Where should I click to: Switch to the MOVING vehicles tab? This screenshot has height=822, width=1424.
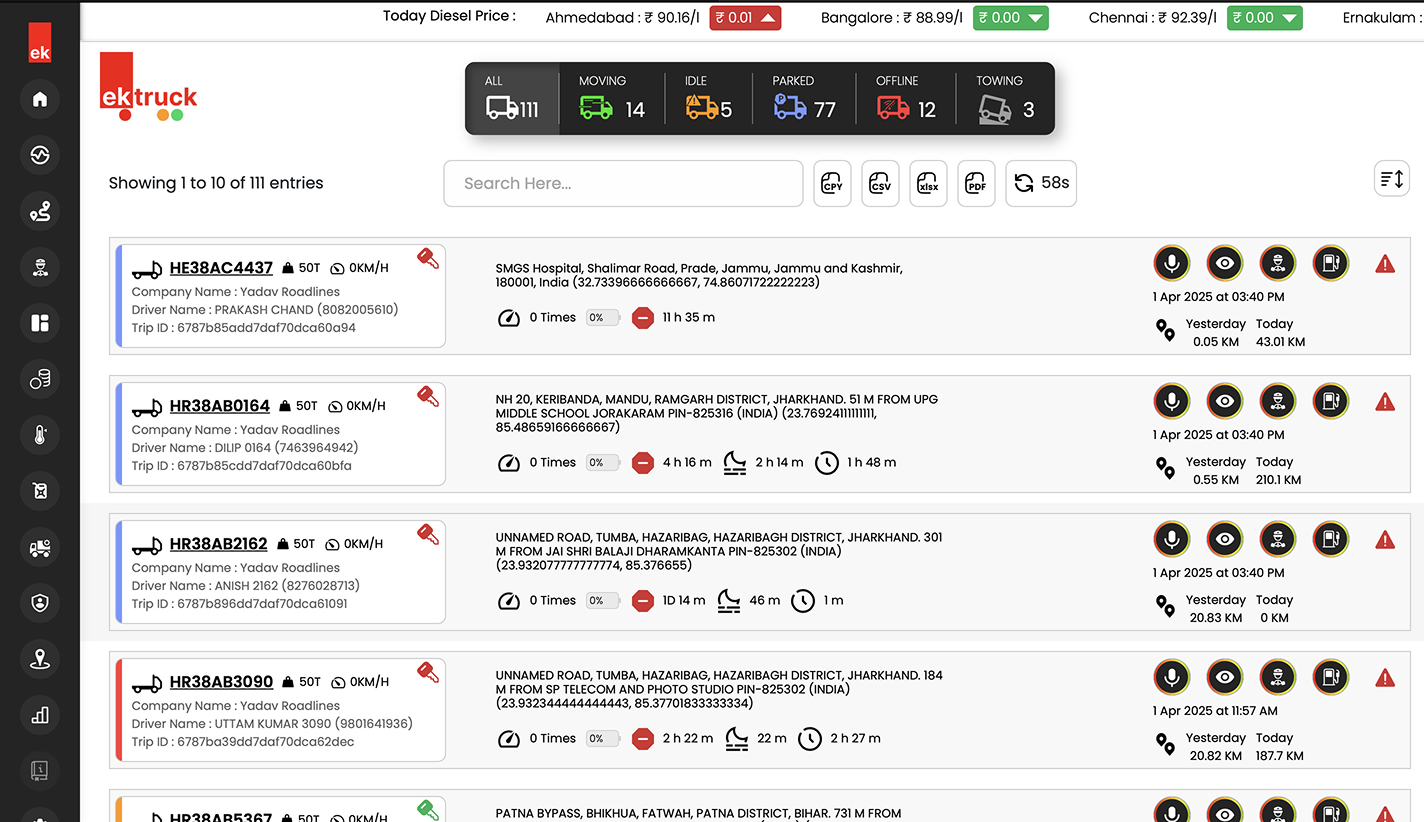click(611, 97)
